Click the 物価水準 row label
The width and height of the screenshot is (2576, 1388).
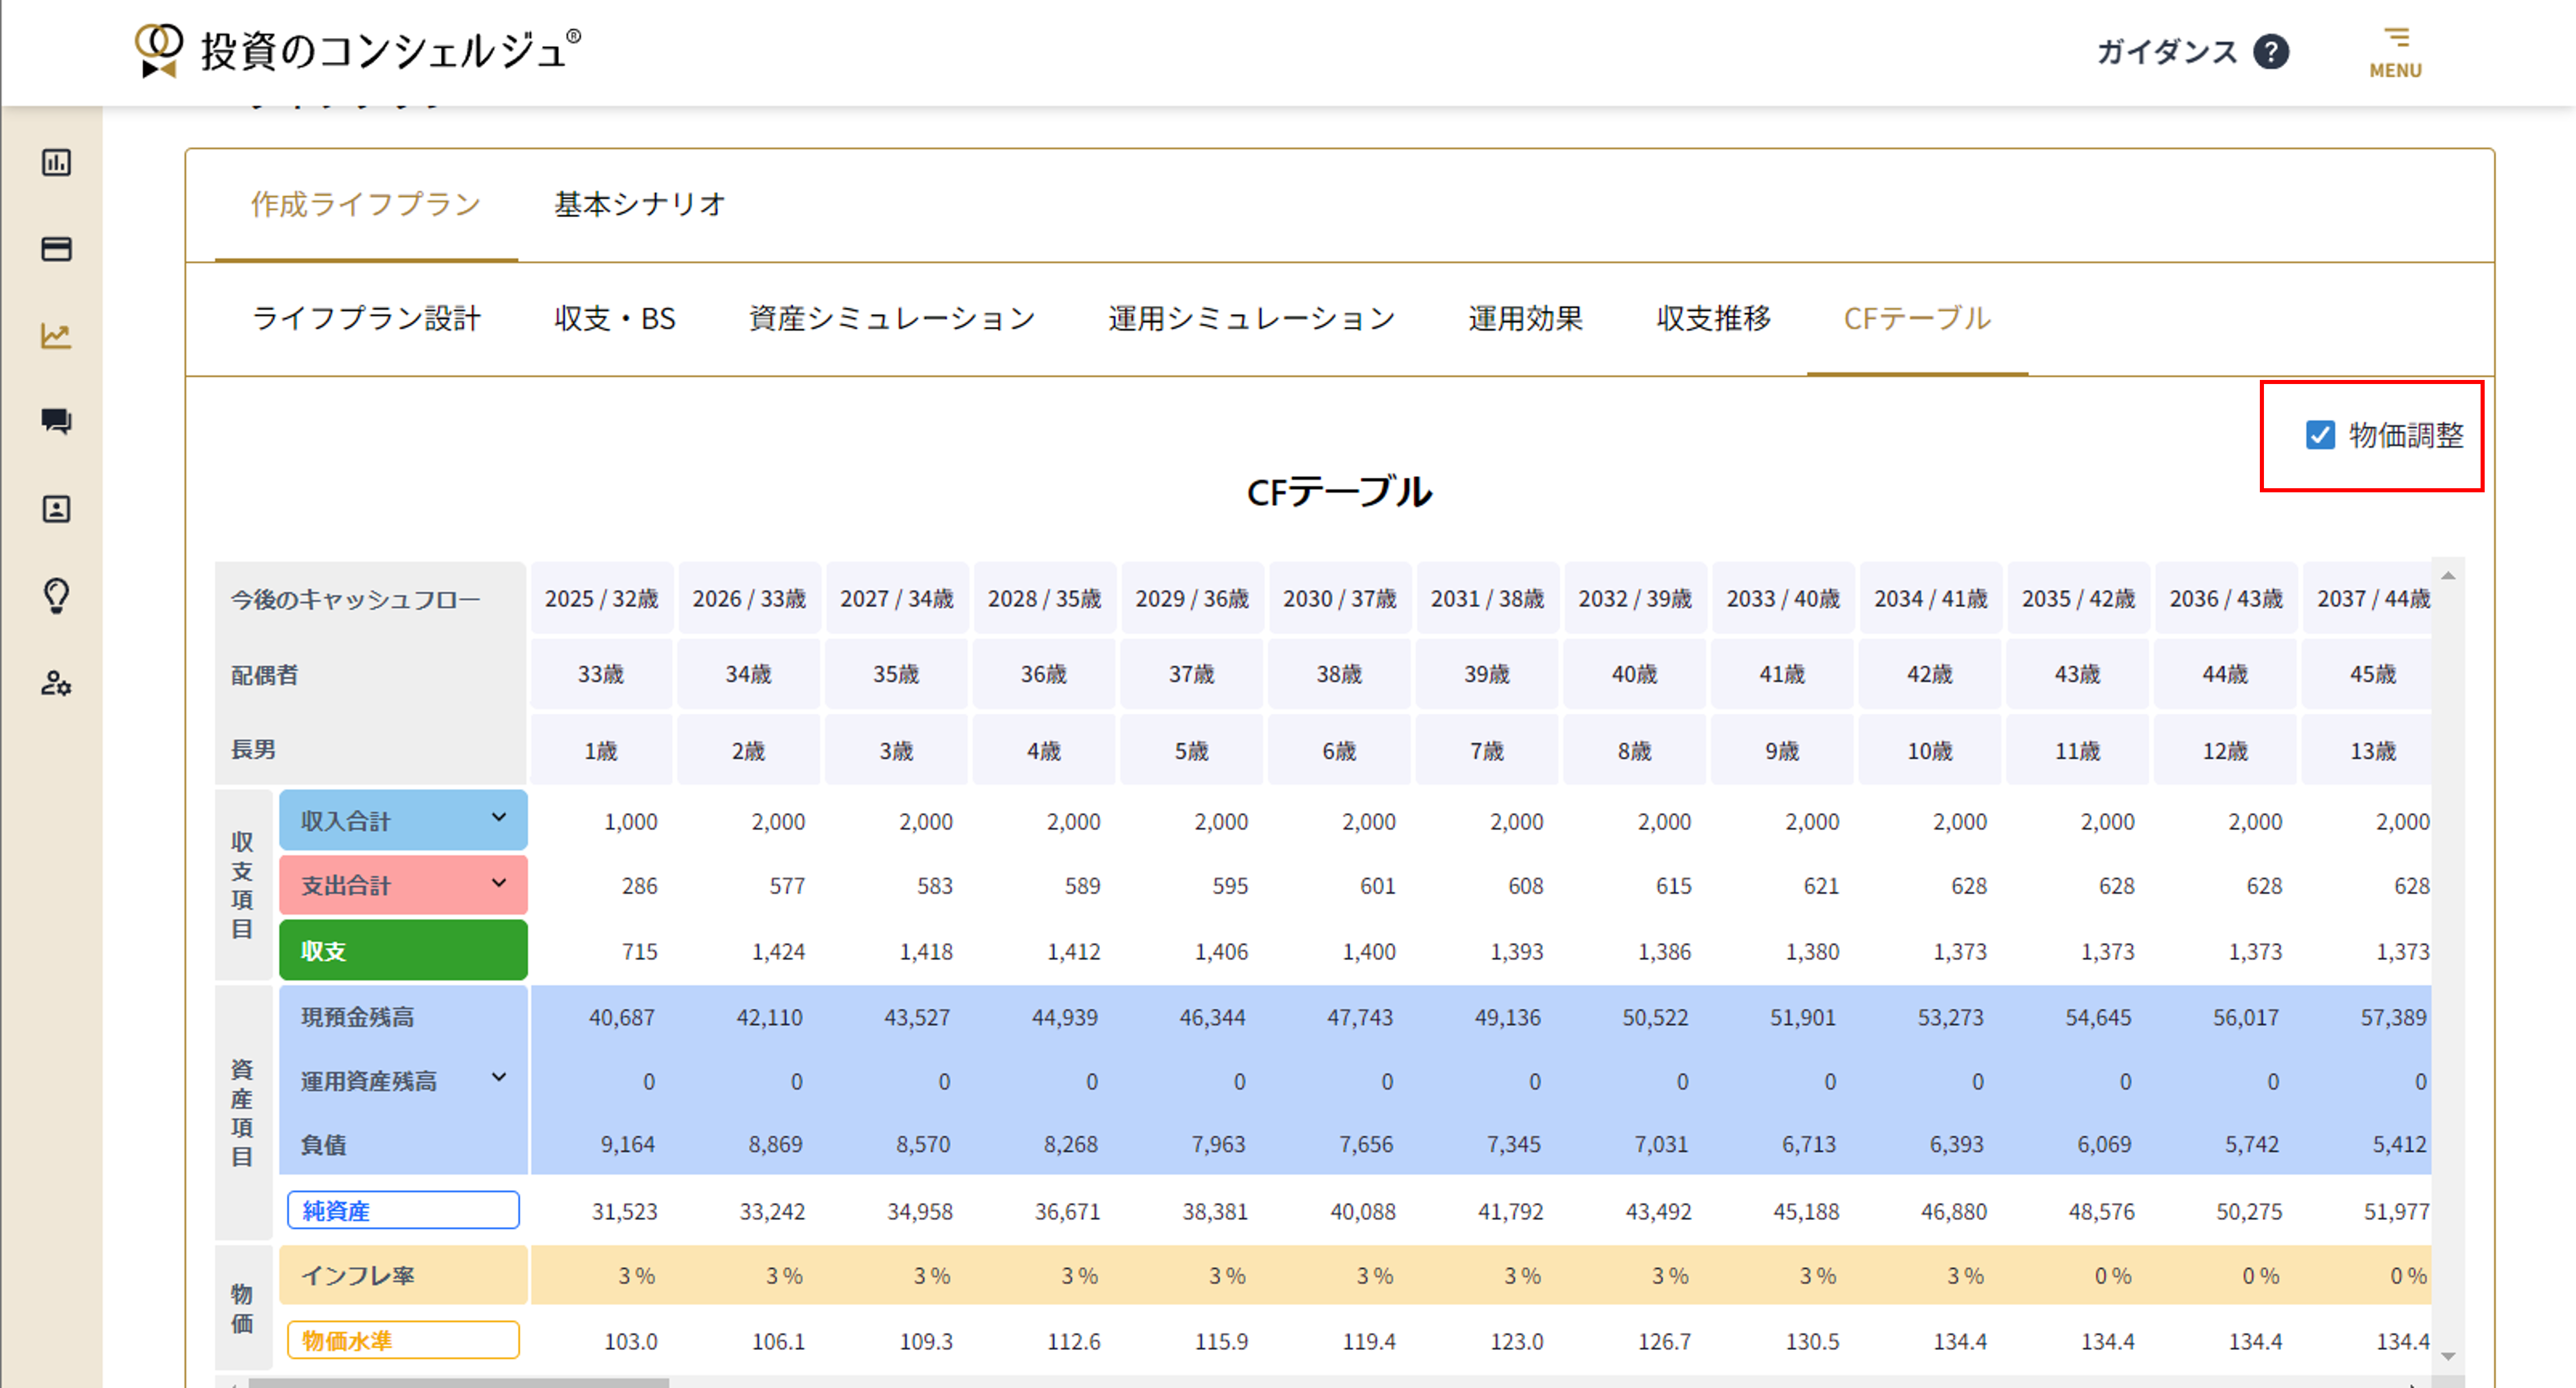(x=403, y=1340)
